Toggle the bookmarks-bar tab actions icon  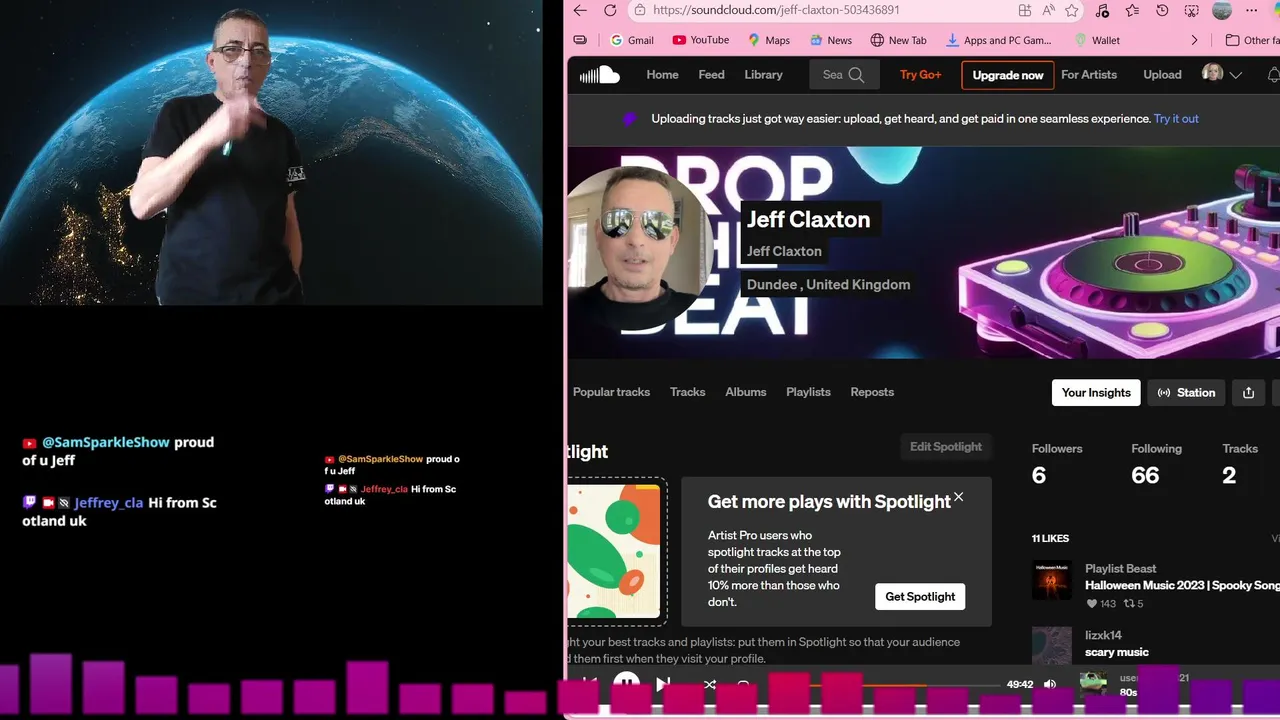point(580,40)
